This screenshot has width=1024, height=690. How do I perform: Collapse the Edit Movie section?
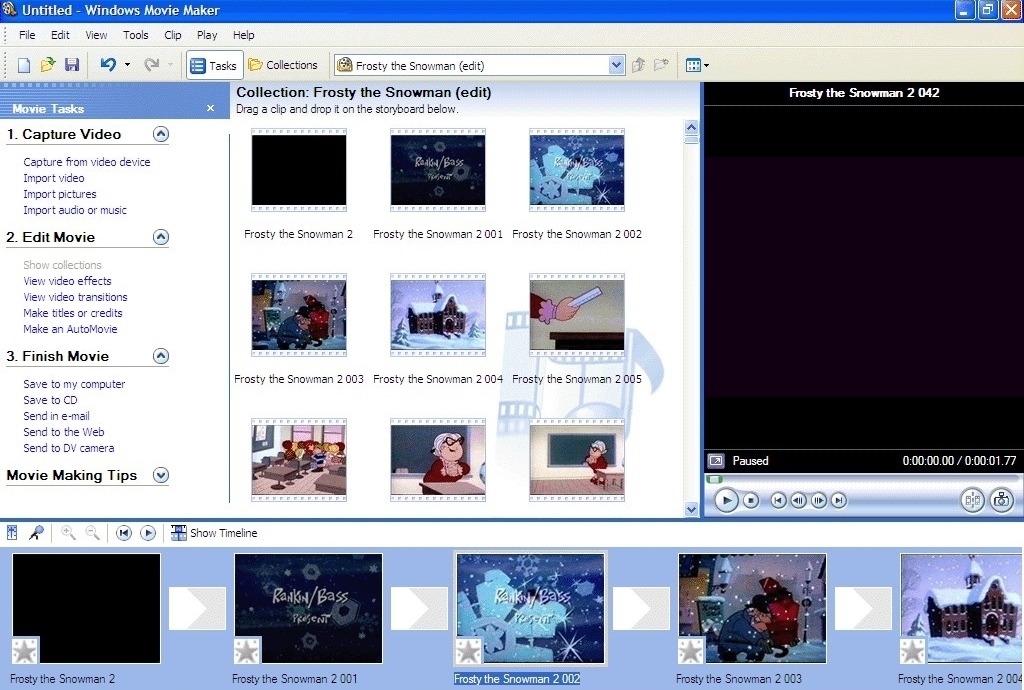(x=161, y=237)
